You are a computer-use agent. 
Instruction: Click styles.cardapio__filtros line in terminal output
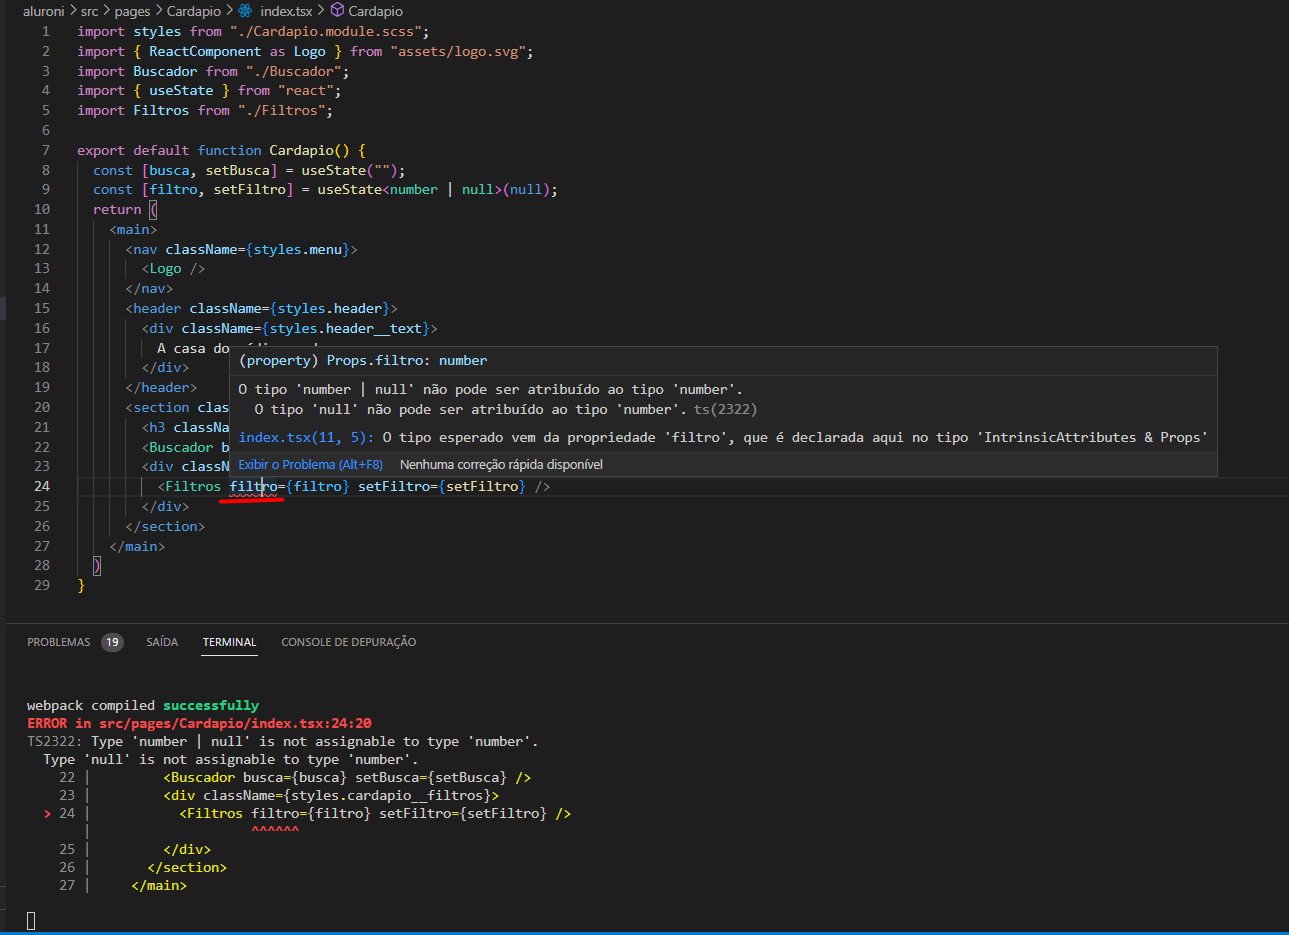pos(331,795)
